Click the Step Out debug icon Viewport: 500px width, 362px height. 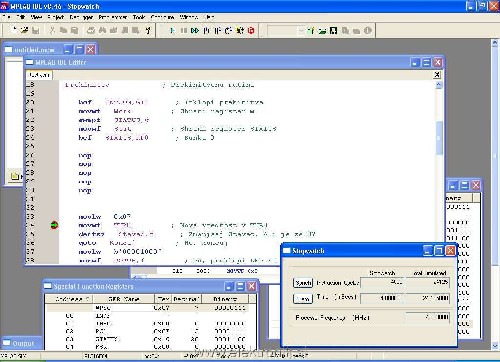pyautogui.click(x=228, y=31)
